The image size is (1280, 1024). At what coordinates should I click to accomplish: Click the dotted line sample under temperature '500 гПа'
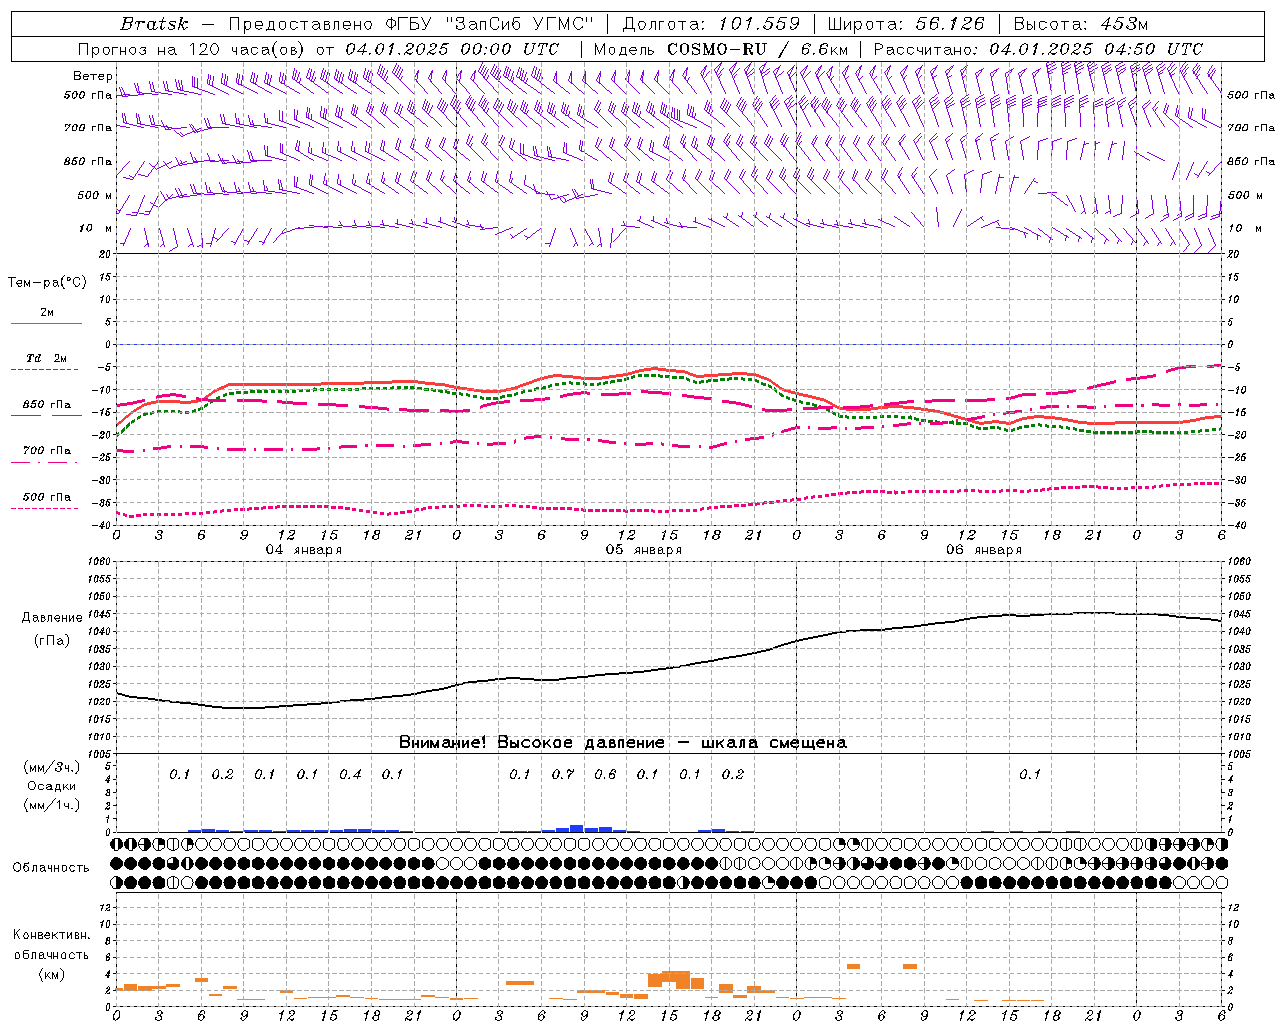click(46, 508)
